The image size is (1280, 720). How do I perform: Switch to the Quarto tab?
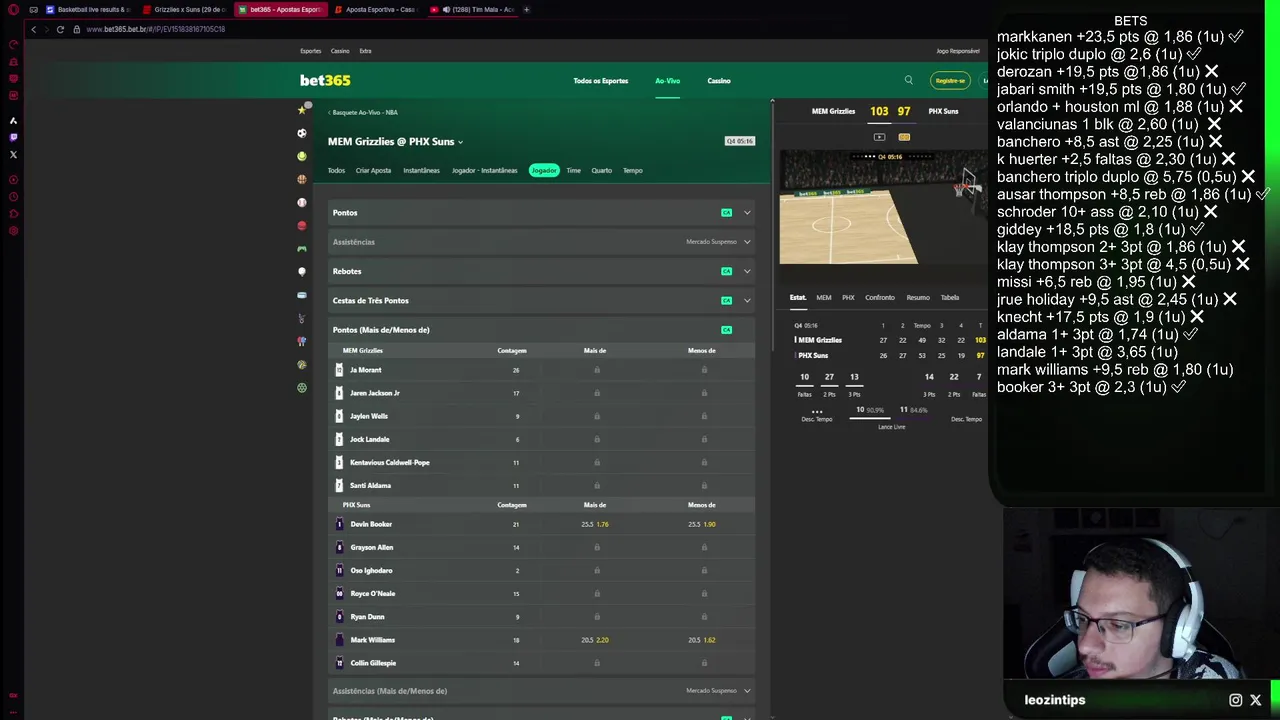[x=601, y=170]
